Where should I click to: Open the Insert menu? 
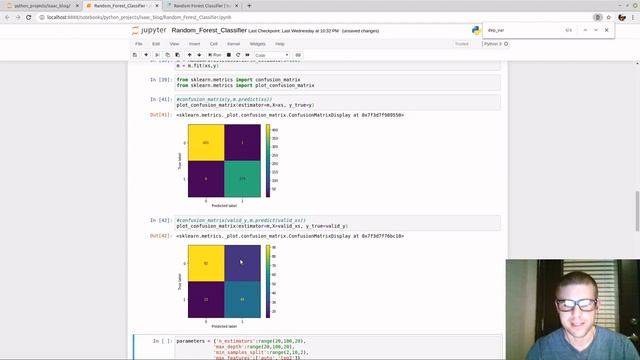(194, 44)
